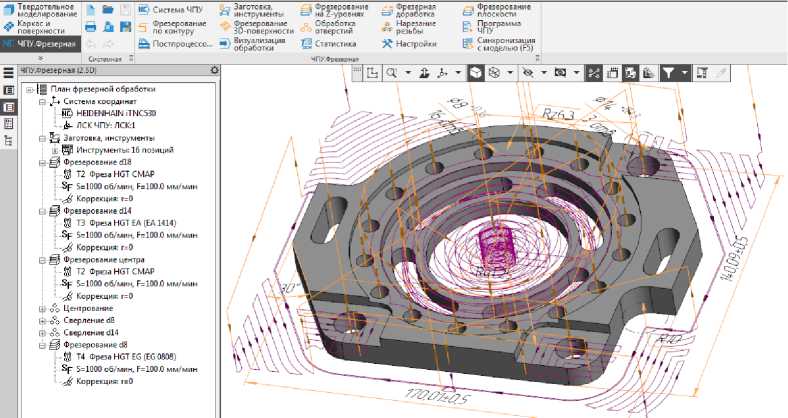Image resolution: width=788 pixels, height=418 pixels.
Task: Open the first model tree panel icon
Action: pyautogui.click(x=9, y=90)
